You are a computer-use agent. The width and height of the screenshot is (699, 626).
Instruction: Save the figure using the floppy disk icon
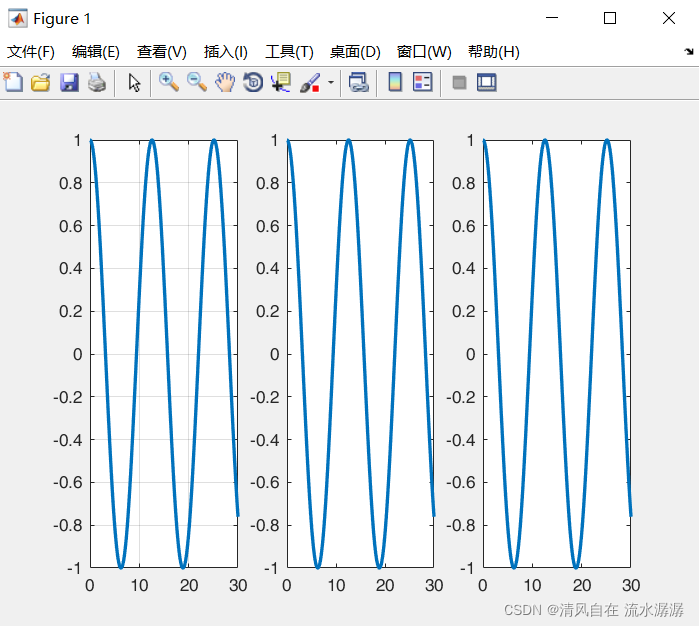tap(69, 83)
